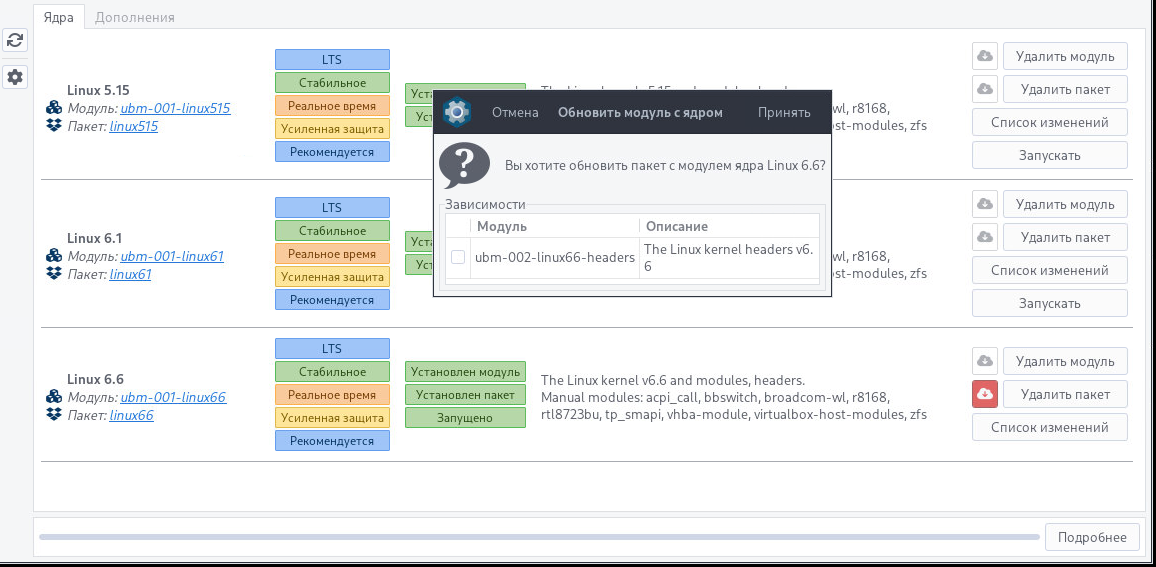Click the Linux 6.6 kernel title
Image resolution: width=1156 pixels, height=567 pixels.
(95, 380)
